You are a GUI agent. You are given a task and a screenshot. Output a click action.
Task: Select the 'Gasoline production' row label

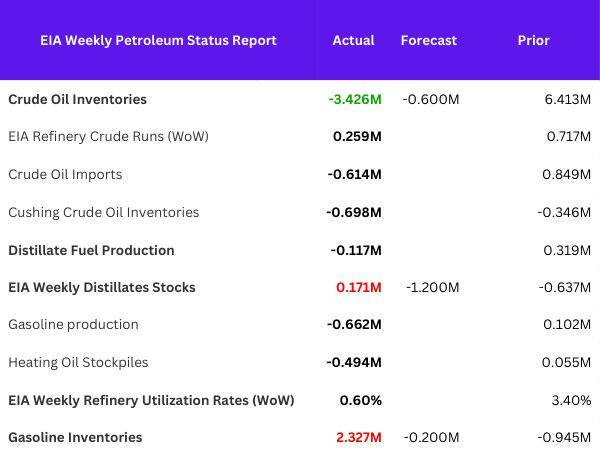(x=73, y=324)
